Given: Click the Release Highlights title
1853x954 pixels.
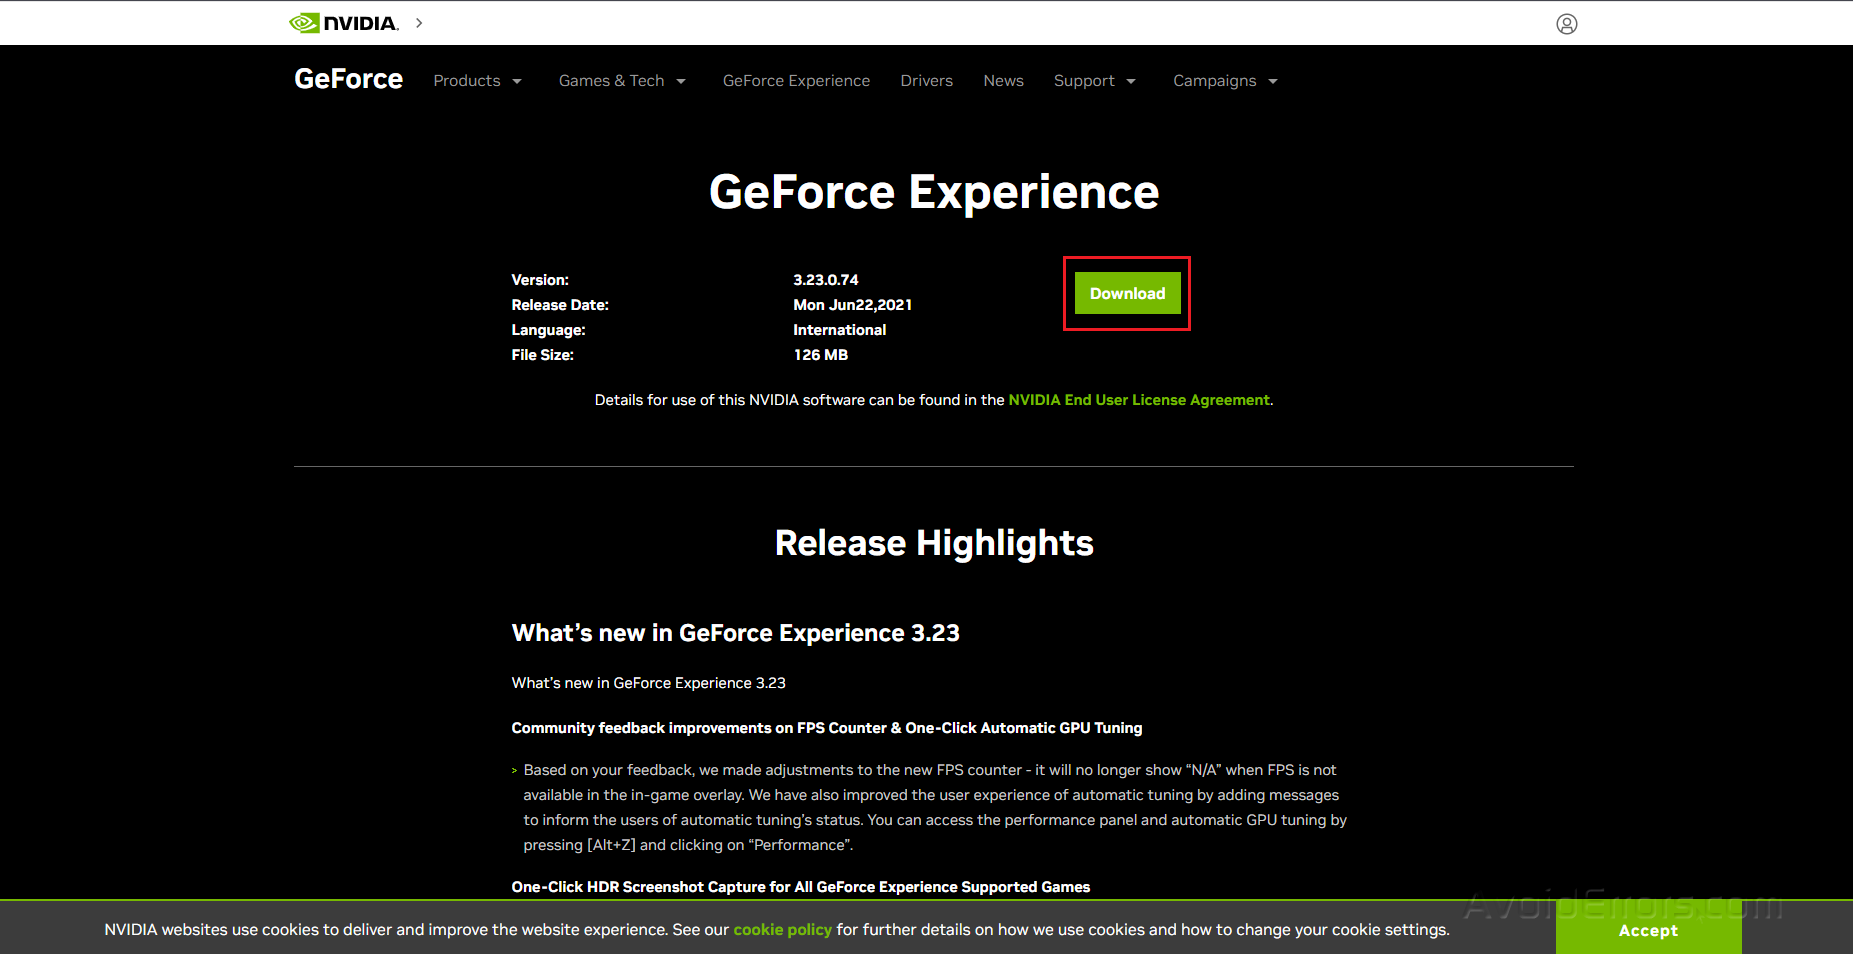Looking at the screenshot, I should (933, 543).
